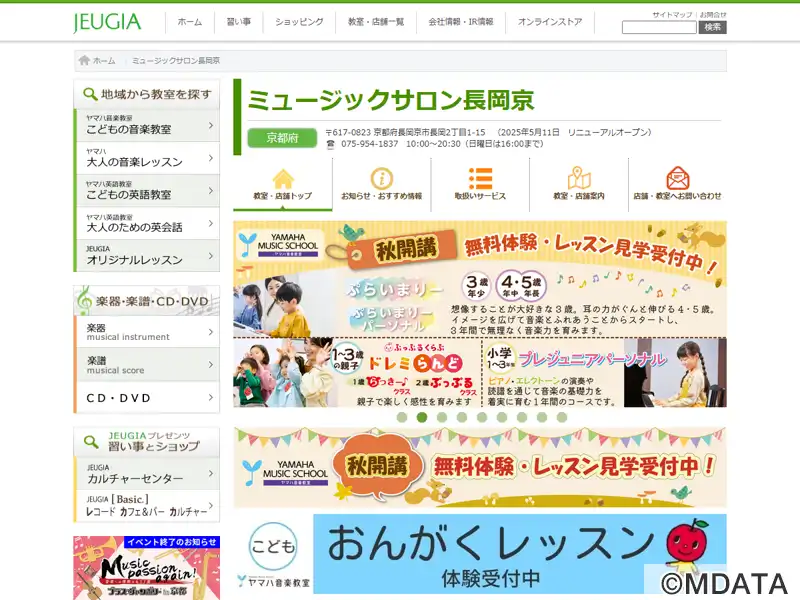
Task: Click the map icon for 教室・店舗案内
Action: 579,179
